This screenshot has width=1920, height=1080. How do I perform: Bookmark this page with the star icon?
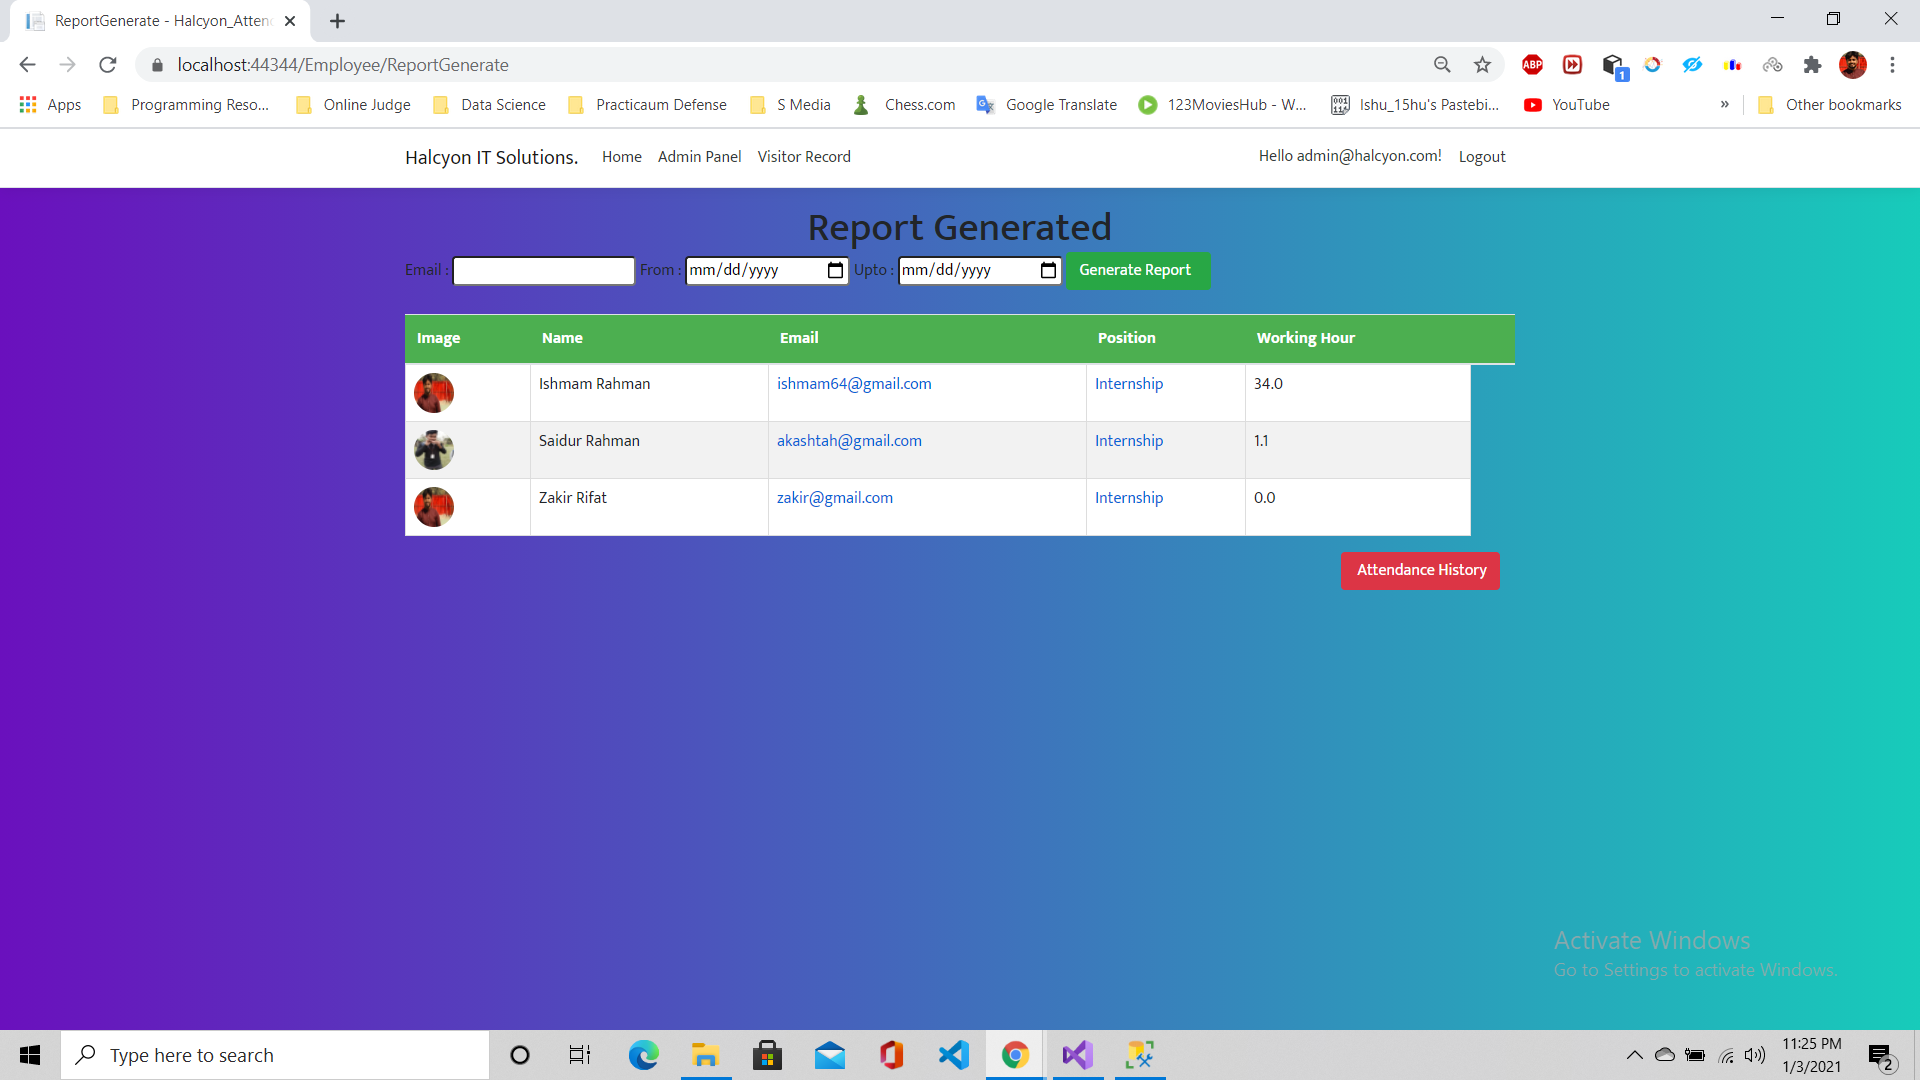[x=1482, y=65]
